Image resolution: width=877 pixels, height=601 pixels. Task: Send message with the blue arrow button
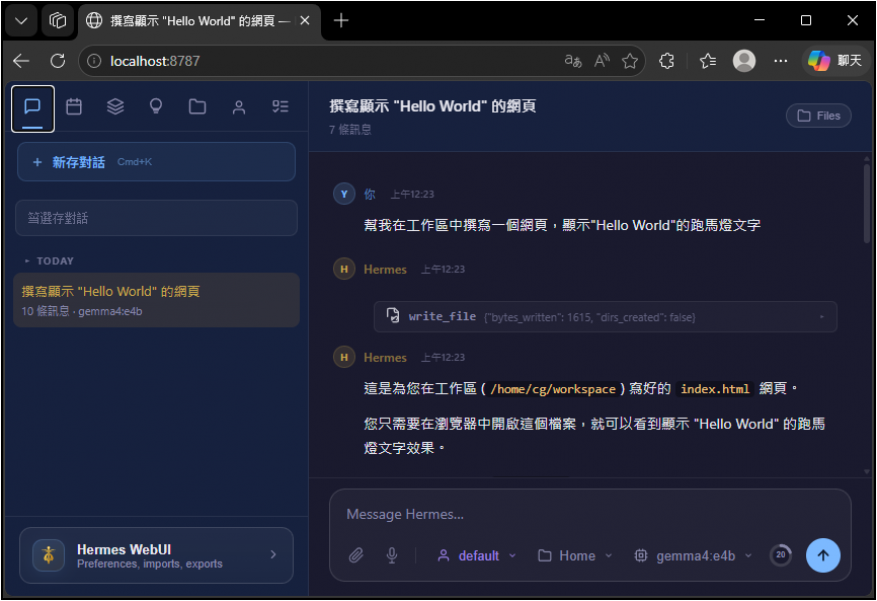823,555
